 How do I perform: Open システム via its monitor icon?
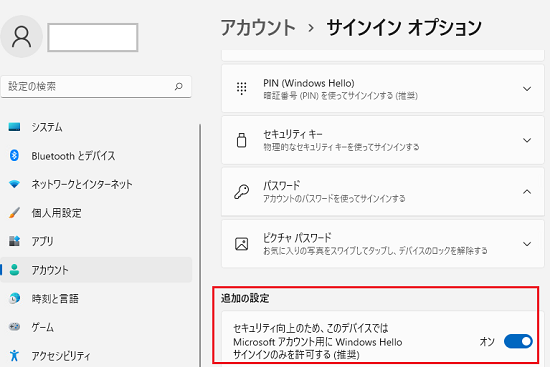pos(14,127)
